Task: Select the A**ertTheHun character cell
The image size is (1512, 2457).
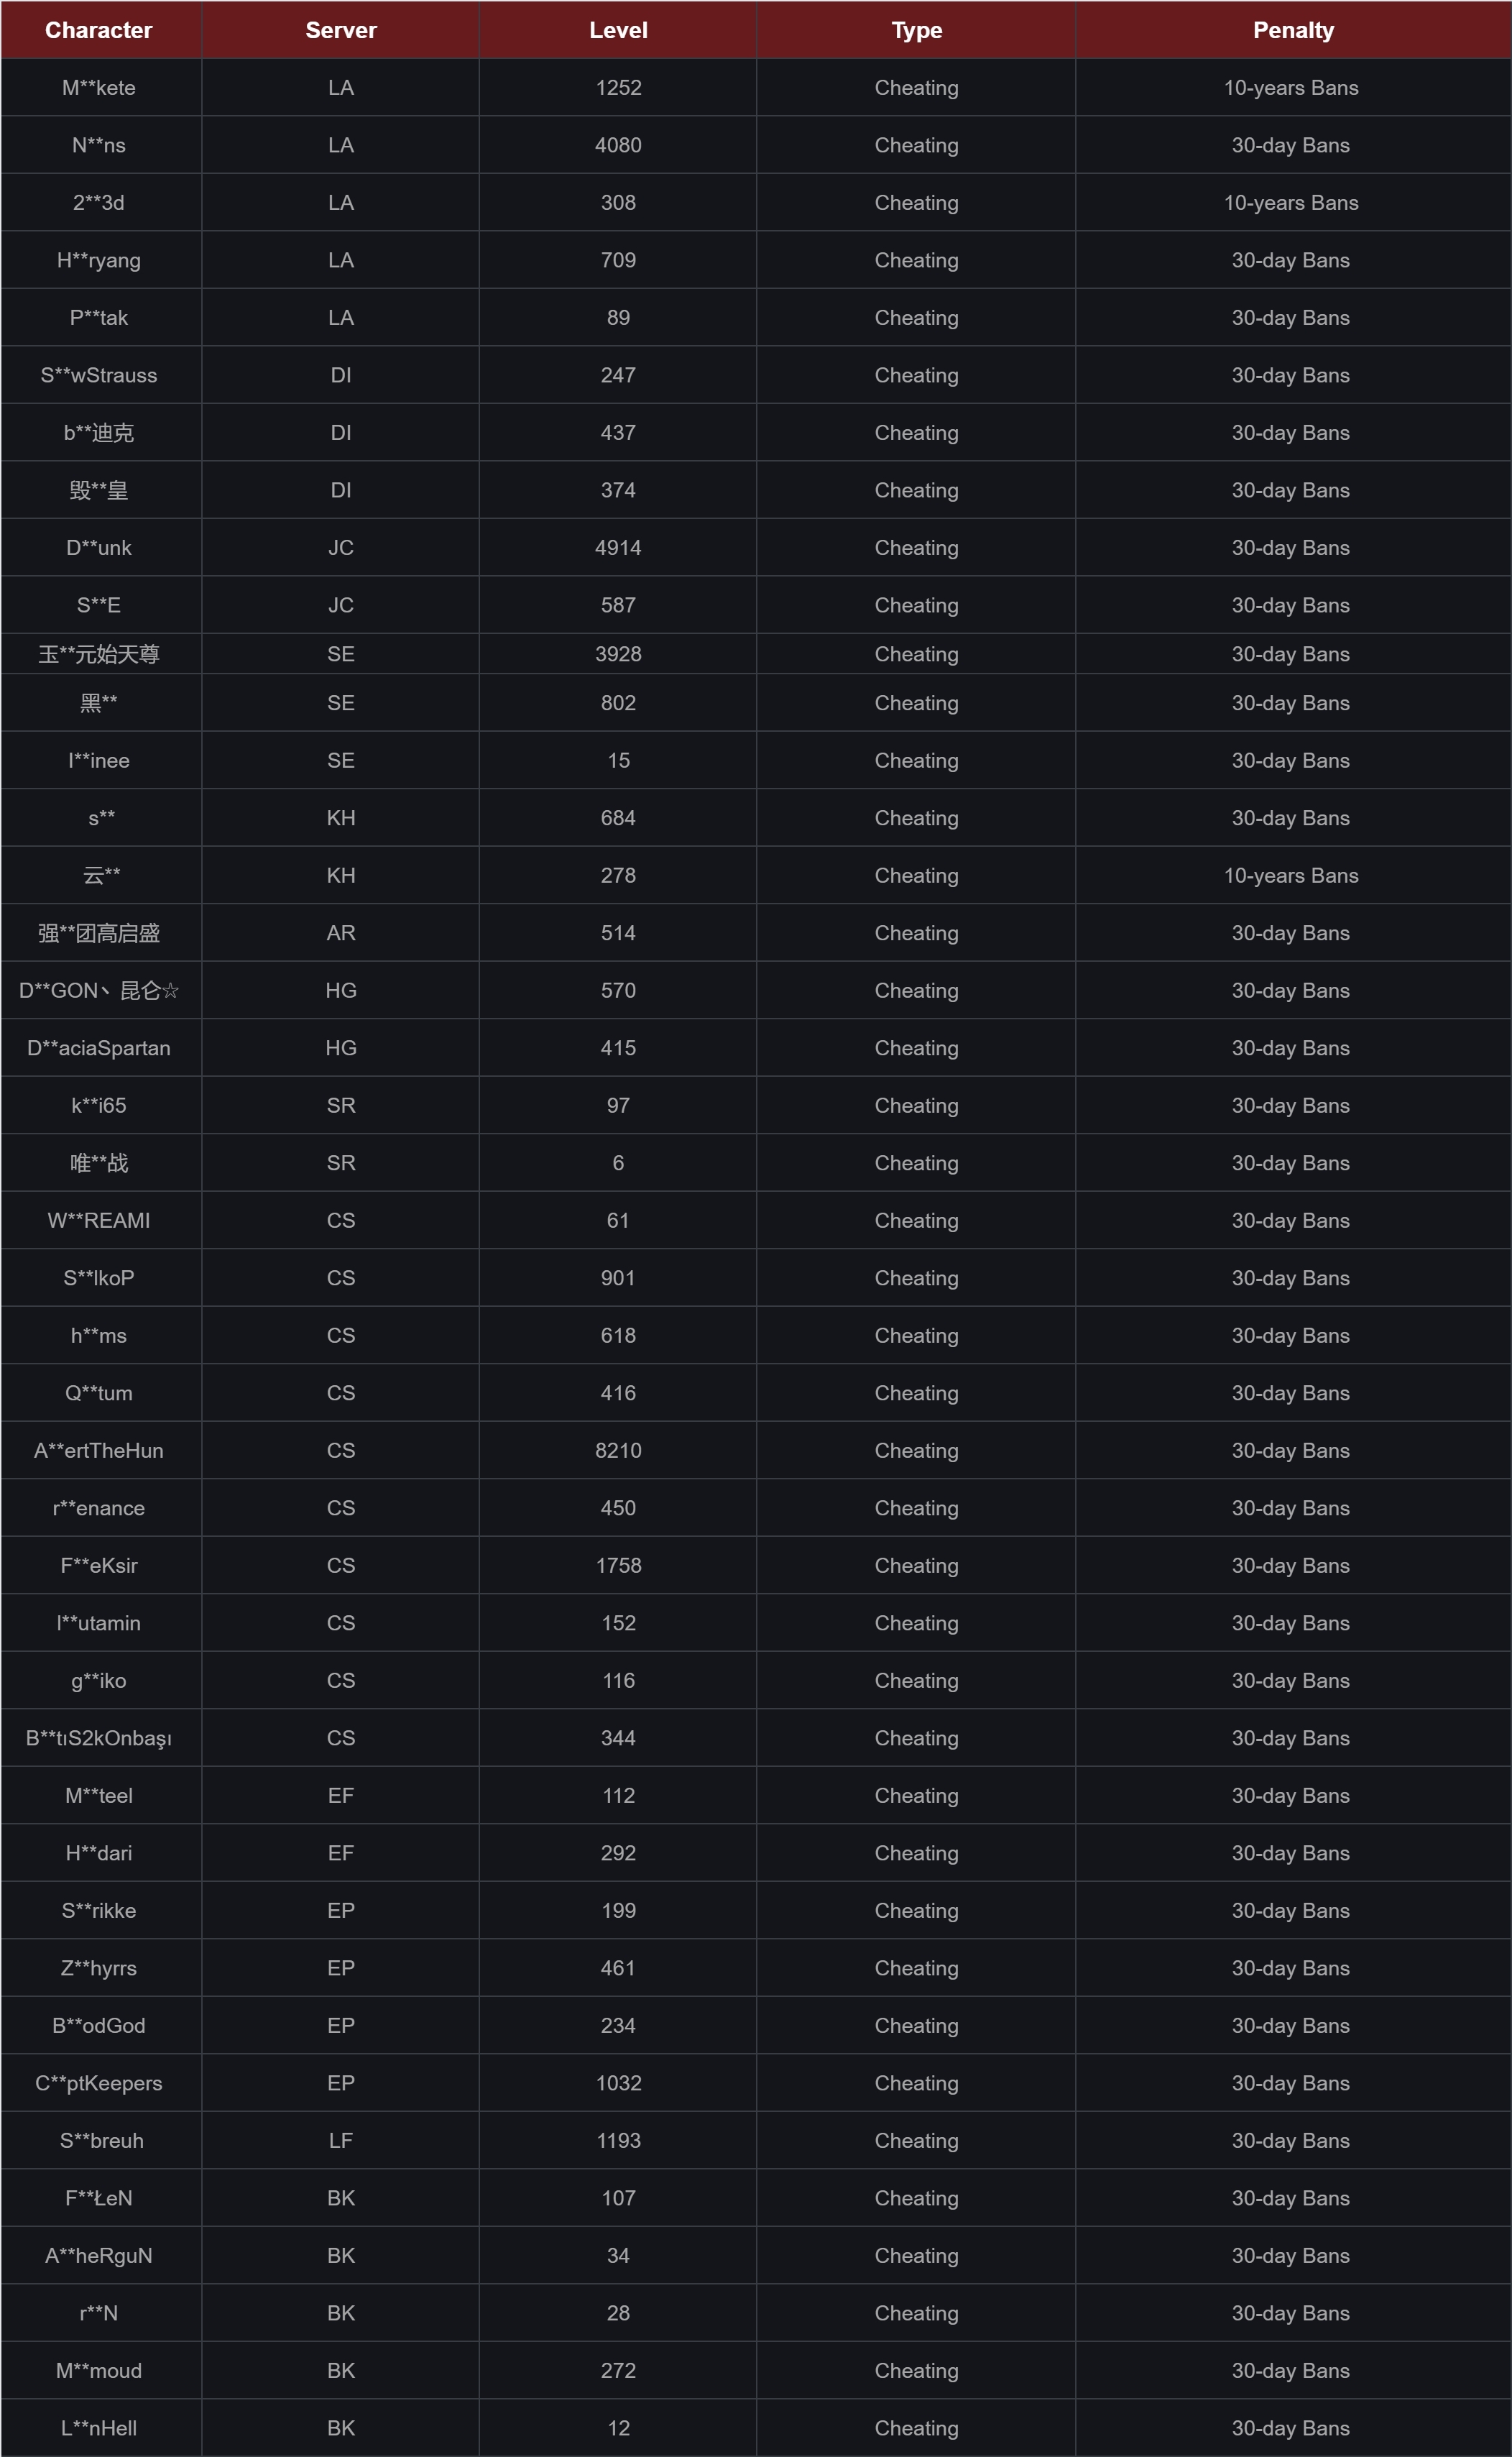Action: point(98,1450)
